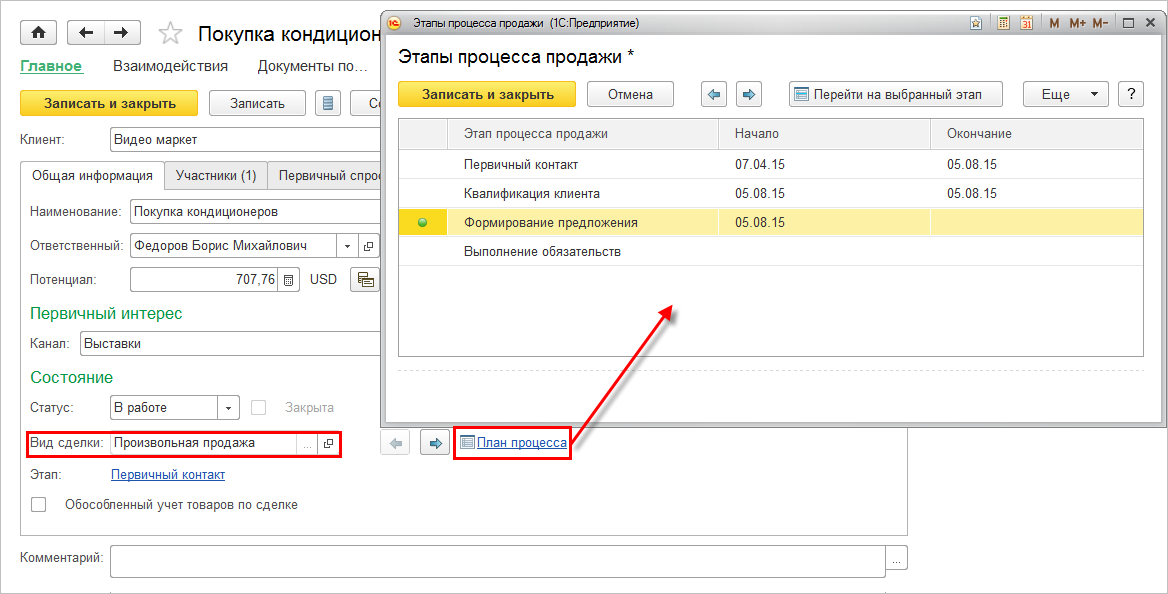Switch to the Участники (1) tab
Screen dimensions: 1168x594
216,176
